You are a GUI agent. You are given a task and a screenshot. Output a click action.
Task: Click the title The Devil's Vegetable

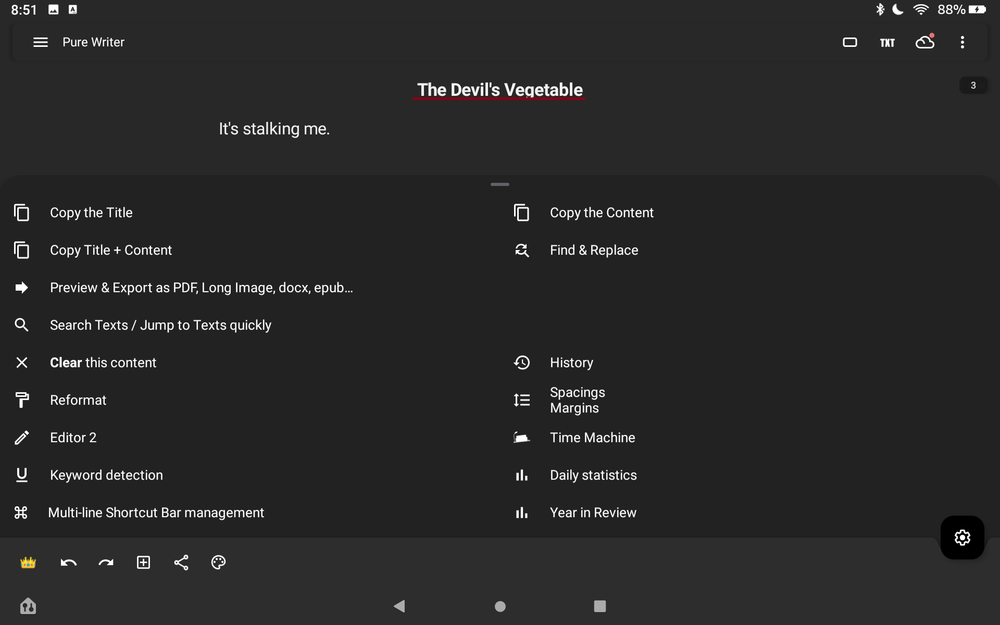pyautogui.click(x=499, y=90)
